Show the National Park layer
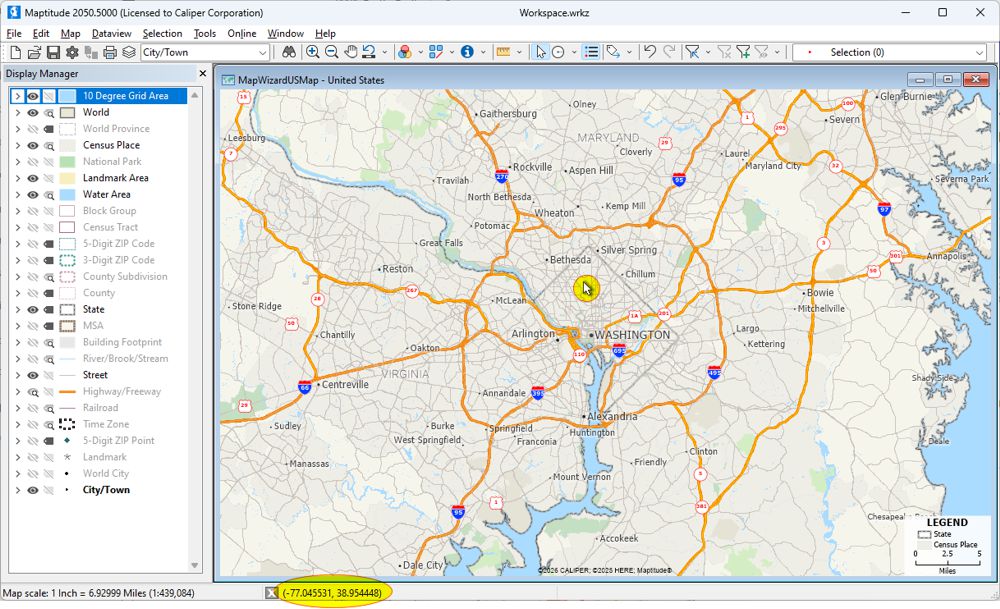 pos(33,162)
